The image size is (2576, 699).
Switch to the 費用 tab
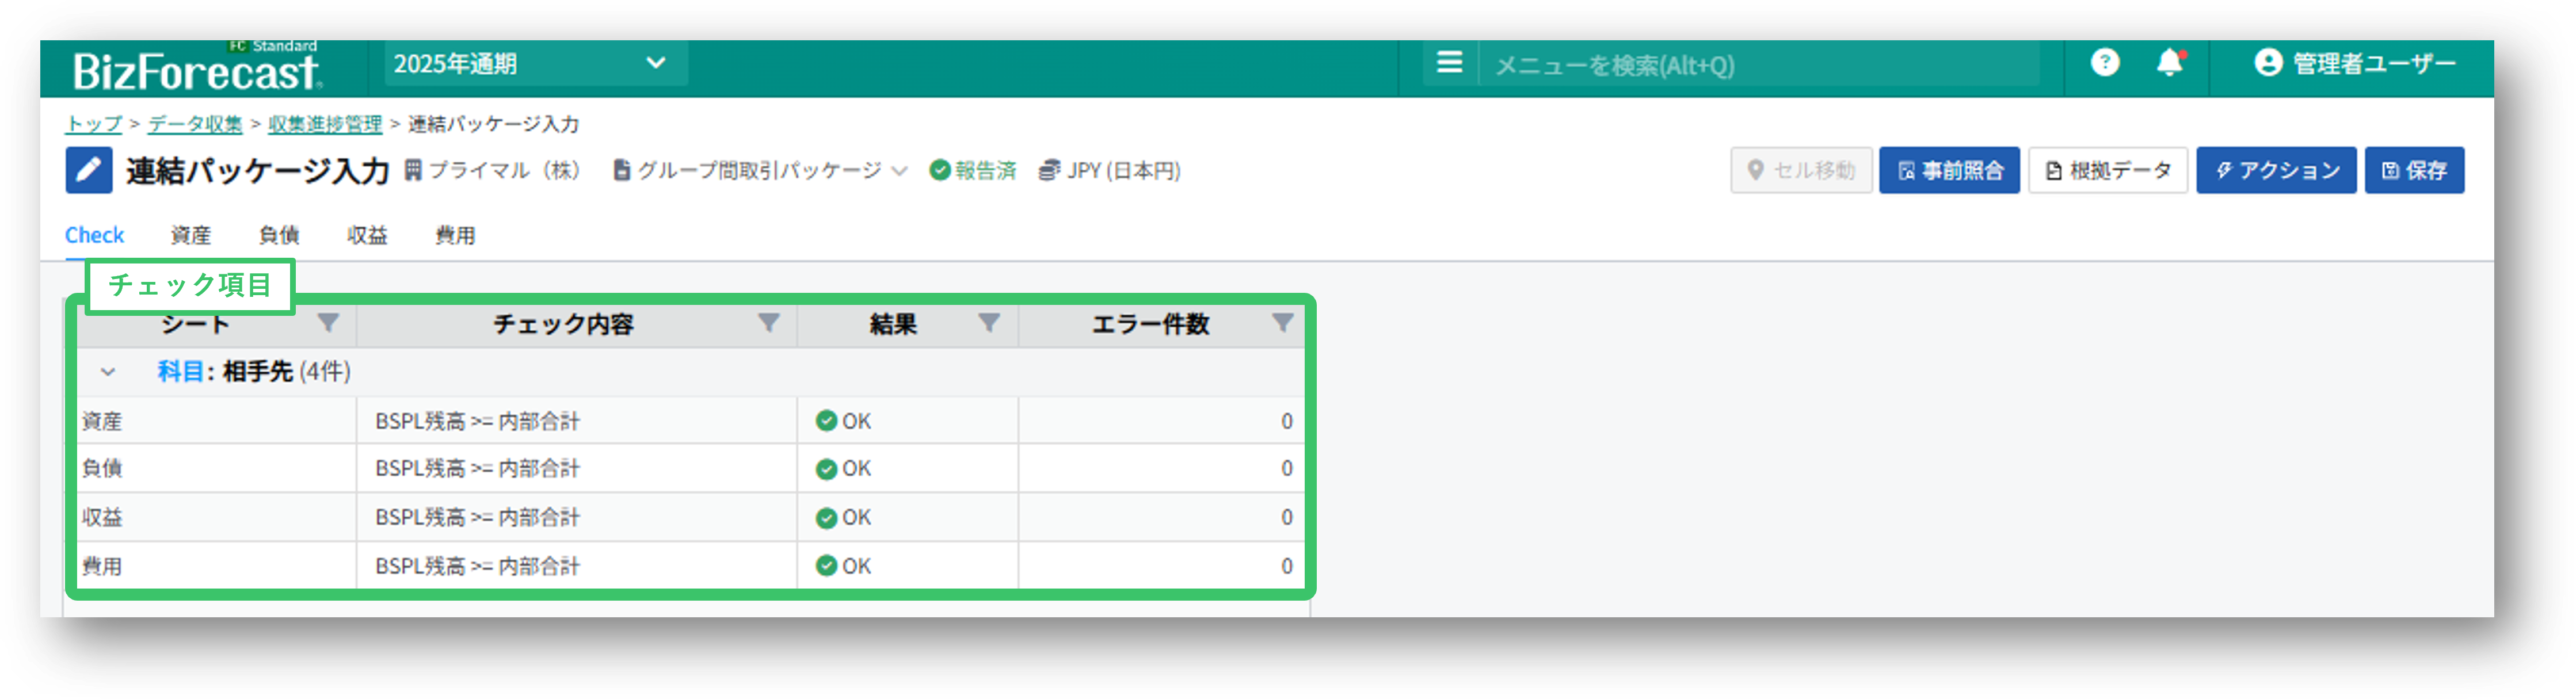point(455,235)
